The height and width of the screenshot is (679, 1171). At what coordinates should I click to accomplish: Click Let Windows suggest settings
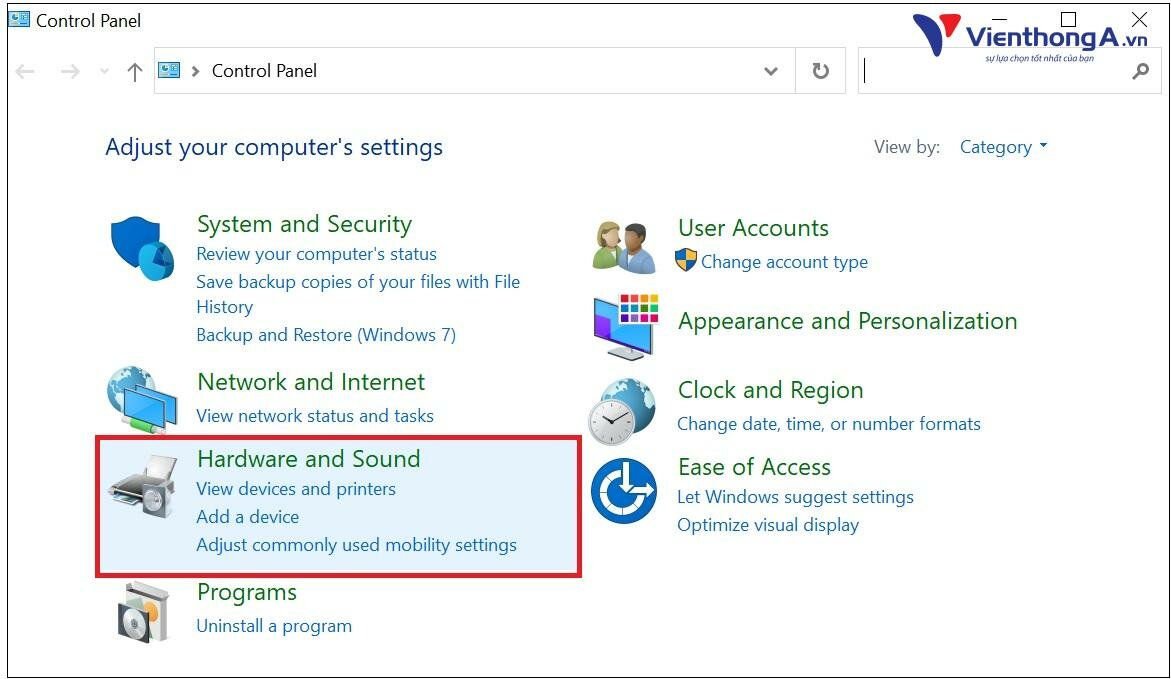tap(795, 497)
